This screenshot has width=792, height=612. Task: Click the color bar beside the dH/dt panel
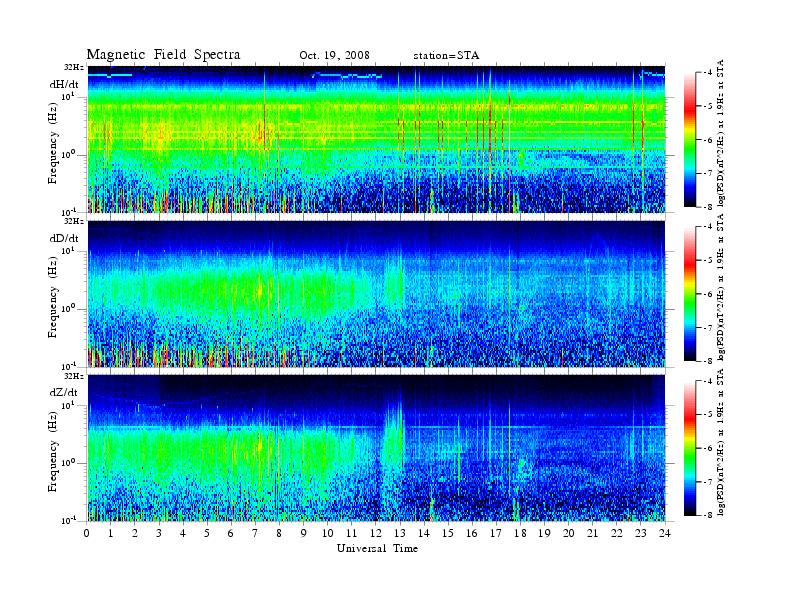(x=690, y=140)
